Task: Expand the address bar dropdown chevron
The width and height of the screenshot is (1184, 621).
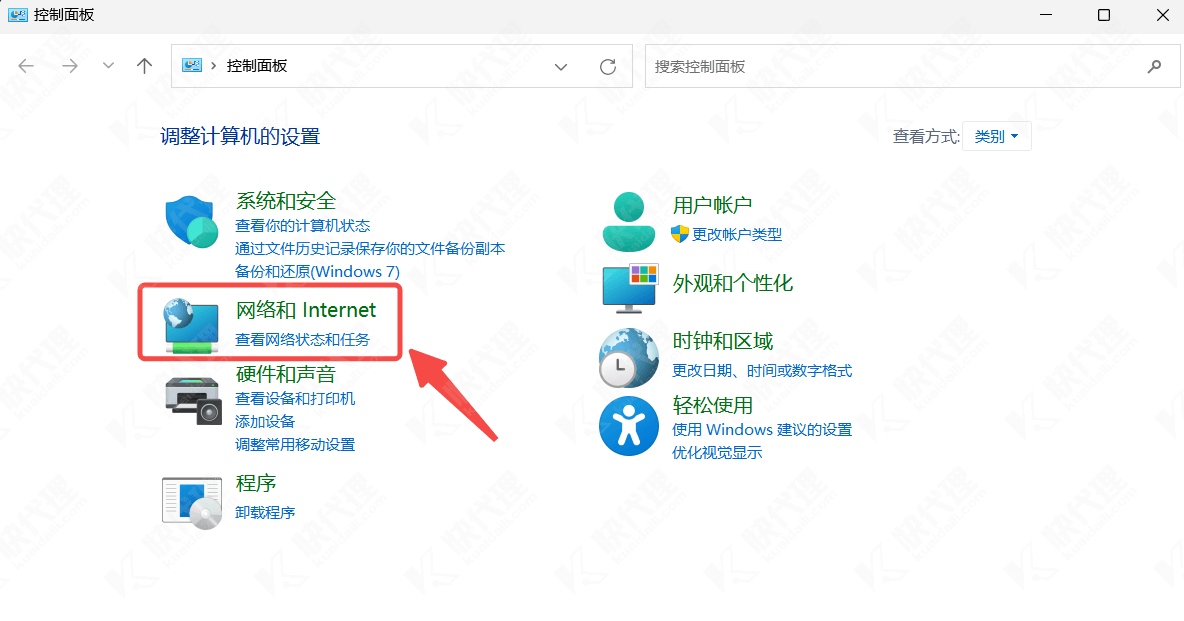Action: 561,66
